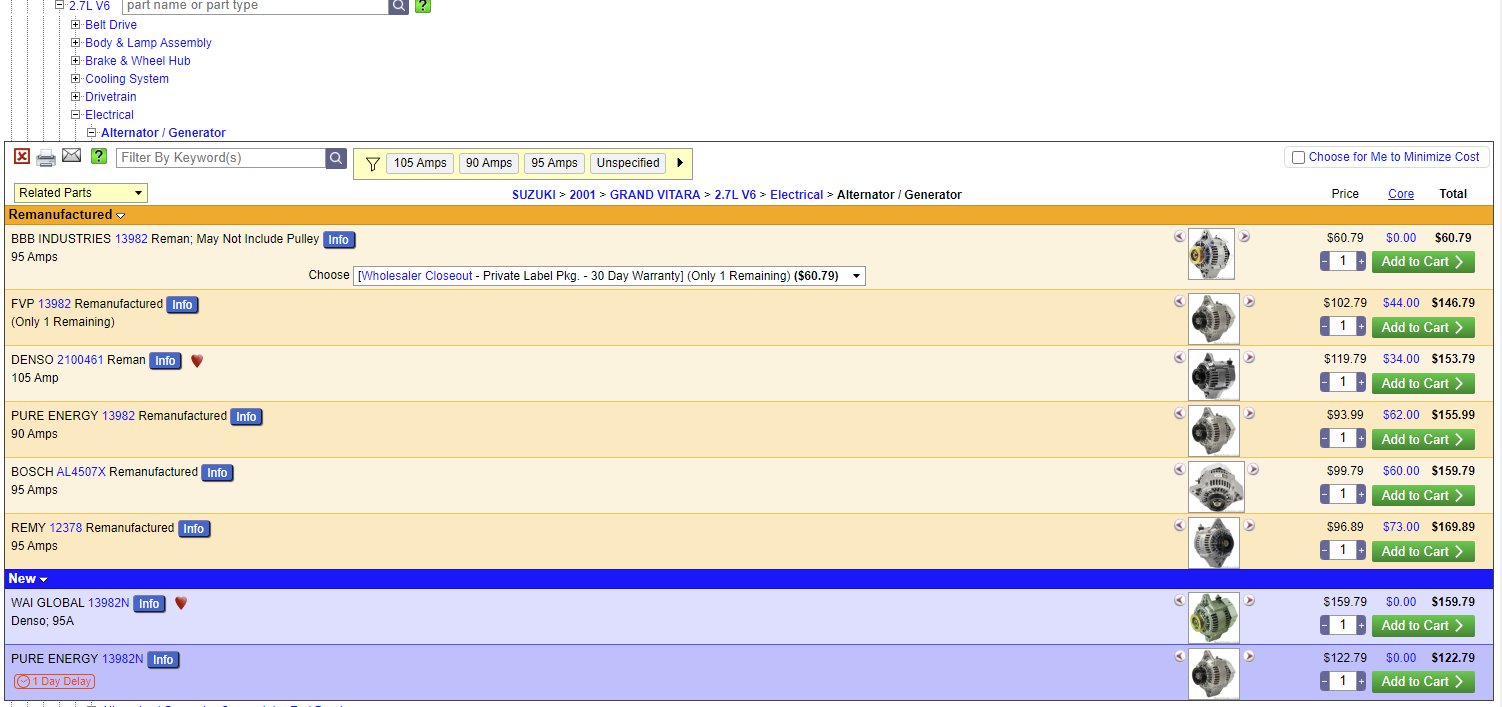Open the Wholesaler Closeout choice dropdown
This screenshot has width=1502, height=707.
pos(610,276)
